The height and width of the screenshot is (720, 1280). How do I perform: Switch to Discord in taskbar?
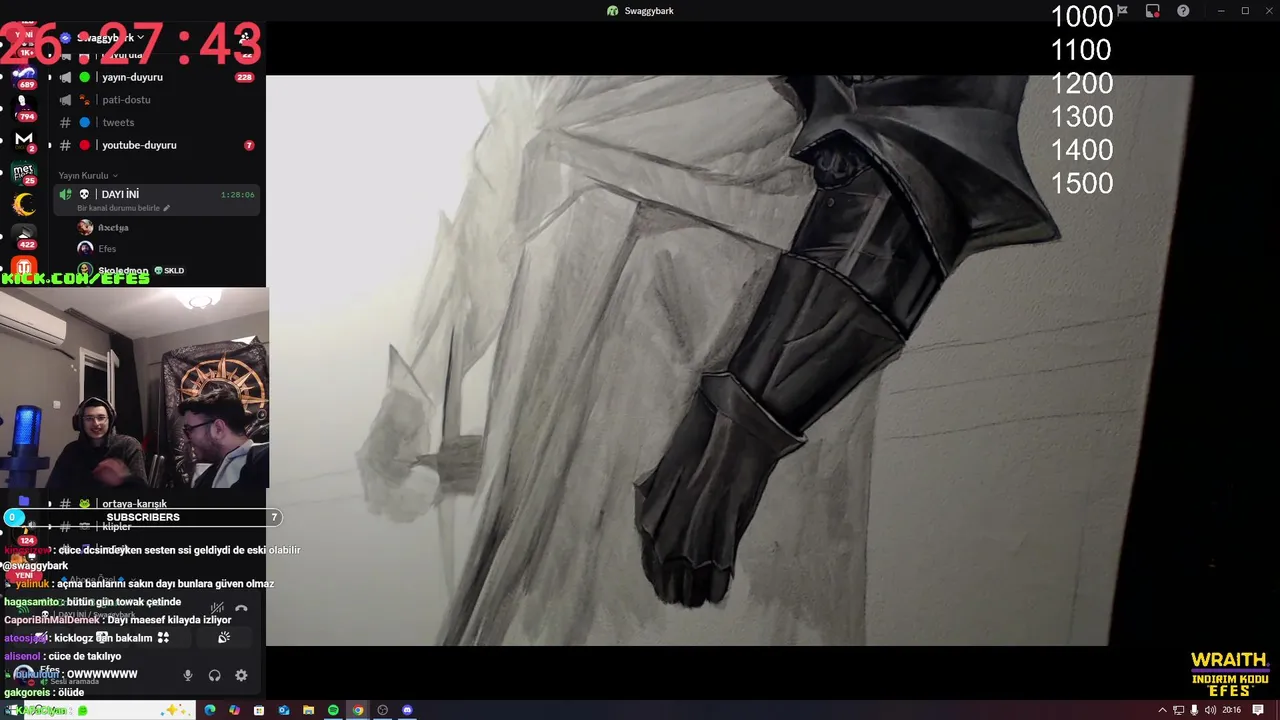tap(407, 710)
